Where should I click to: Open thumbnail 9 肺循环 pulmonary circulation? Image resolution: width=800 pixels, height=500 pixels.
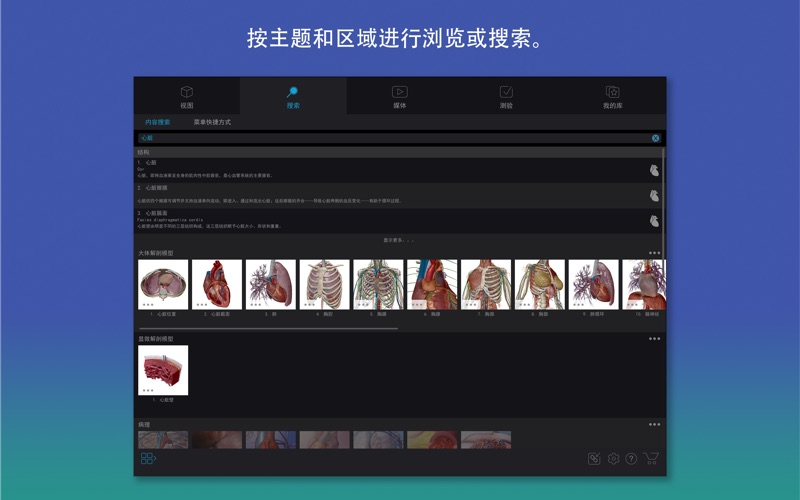pyautogui.click(x=593, y=284)
